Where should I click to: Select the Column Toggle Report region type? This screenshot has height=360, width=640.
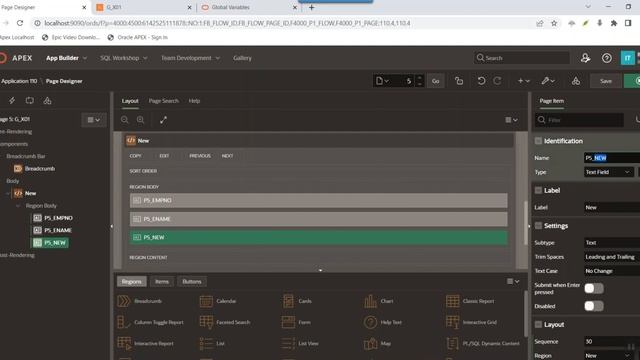coord(150,322)
